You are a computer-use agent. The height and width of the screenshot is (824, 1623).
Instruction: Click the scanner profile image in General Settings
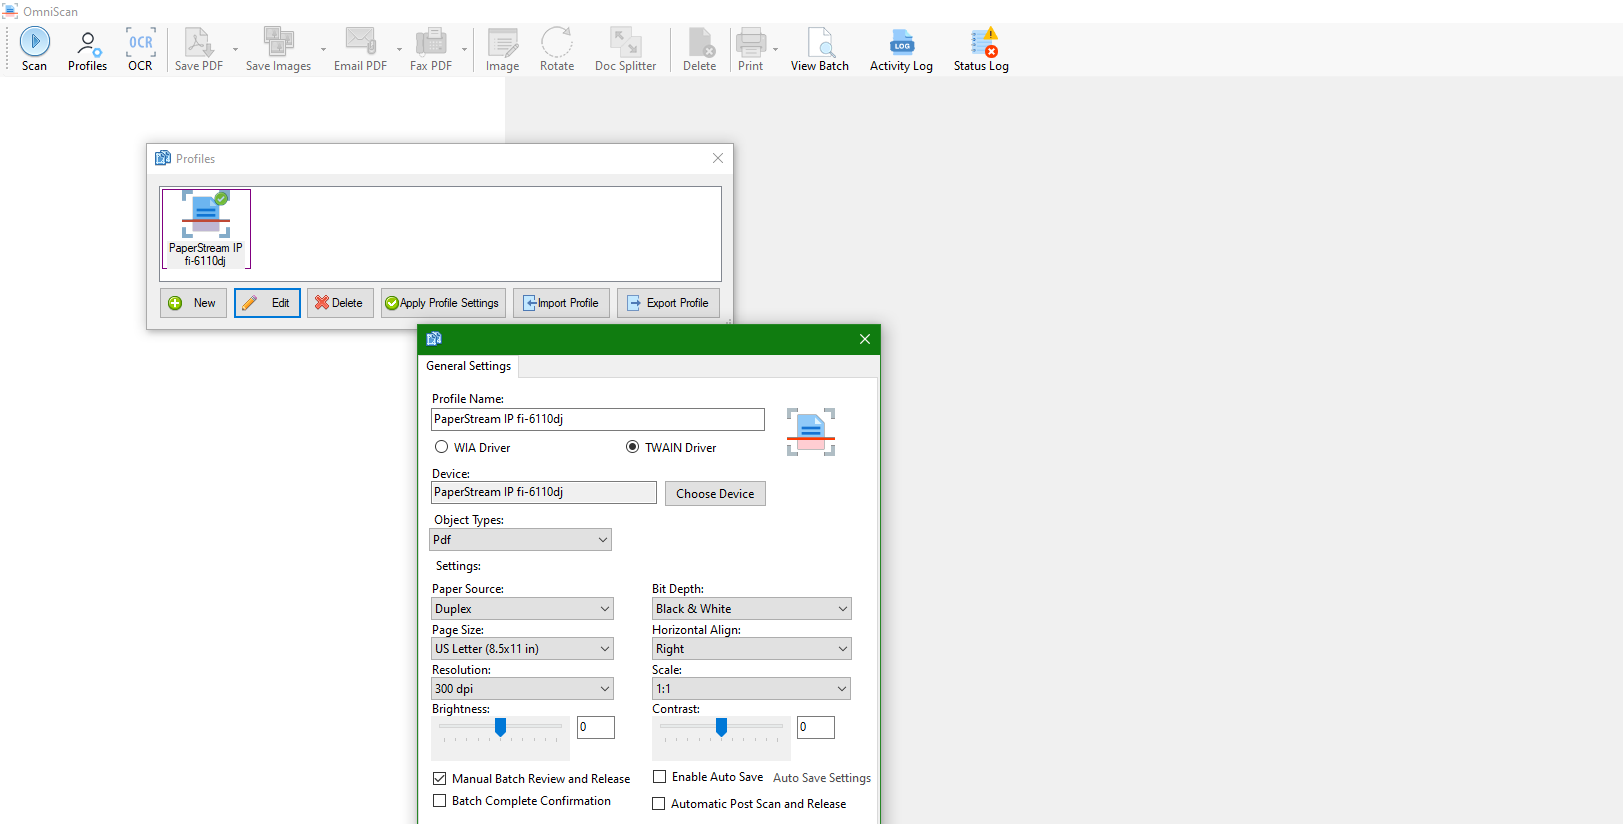point(810,432)
